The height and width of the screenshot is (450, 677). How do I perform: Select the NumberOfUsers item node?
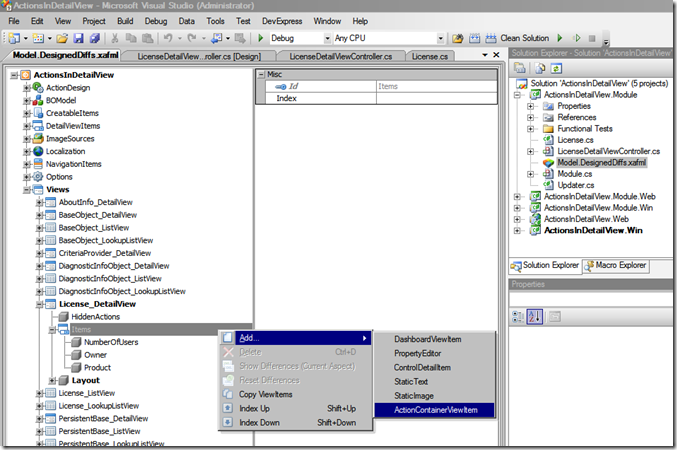[111, 342]
